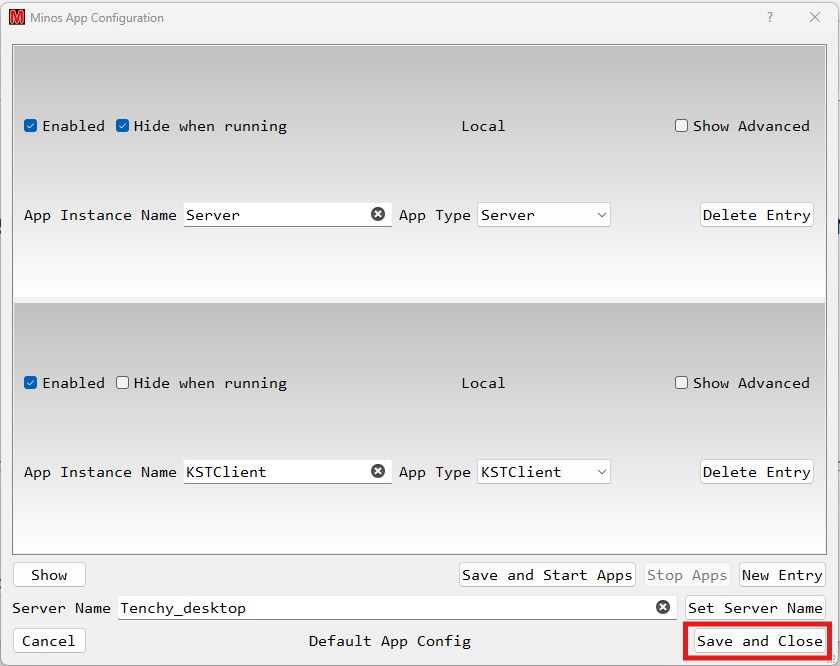Open the KSTClient App Type dropdown
The width and height of the screenshot is (840, 666).
544,472
